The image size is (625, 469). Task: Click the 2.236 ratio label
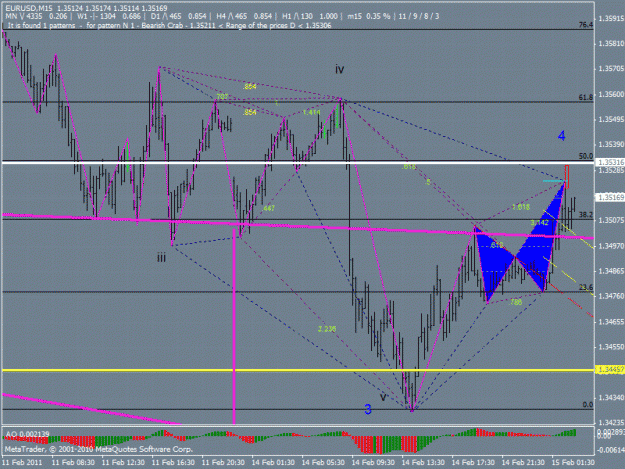click(327, 329)
